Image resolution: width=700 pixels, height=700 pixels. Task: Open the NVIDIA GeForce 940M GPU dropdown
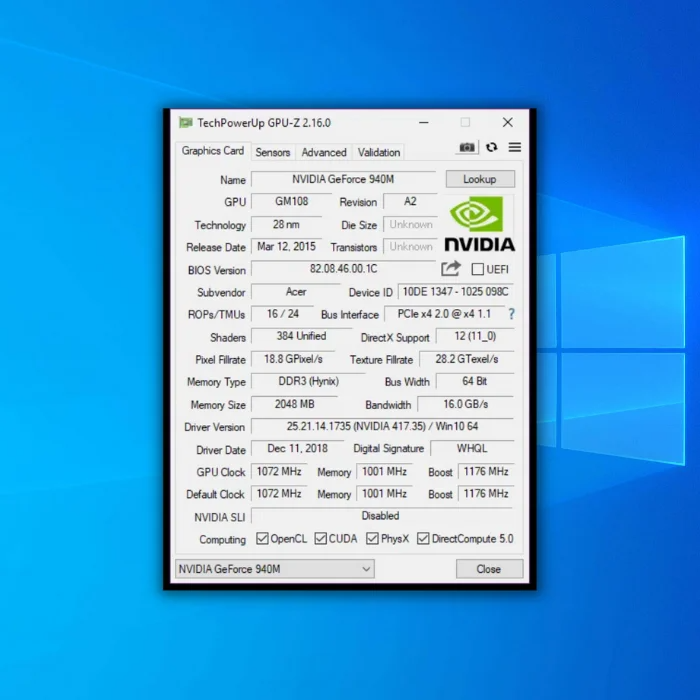tap(275, 569)
